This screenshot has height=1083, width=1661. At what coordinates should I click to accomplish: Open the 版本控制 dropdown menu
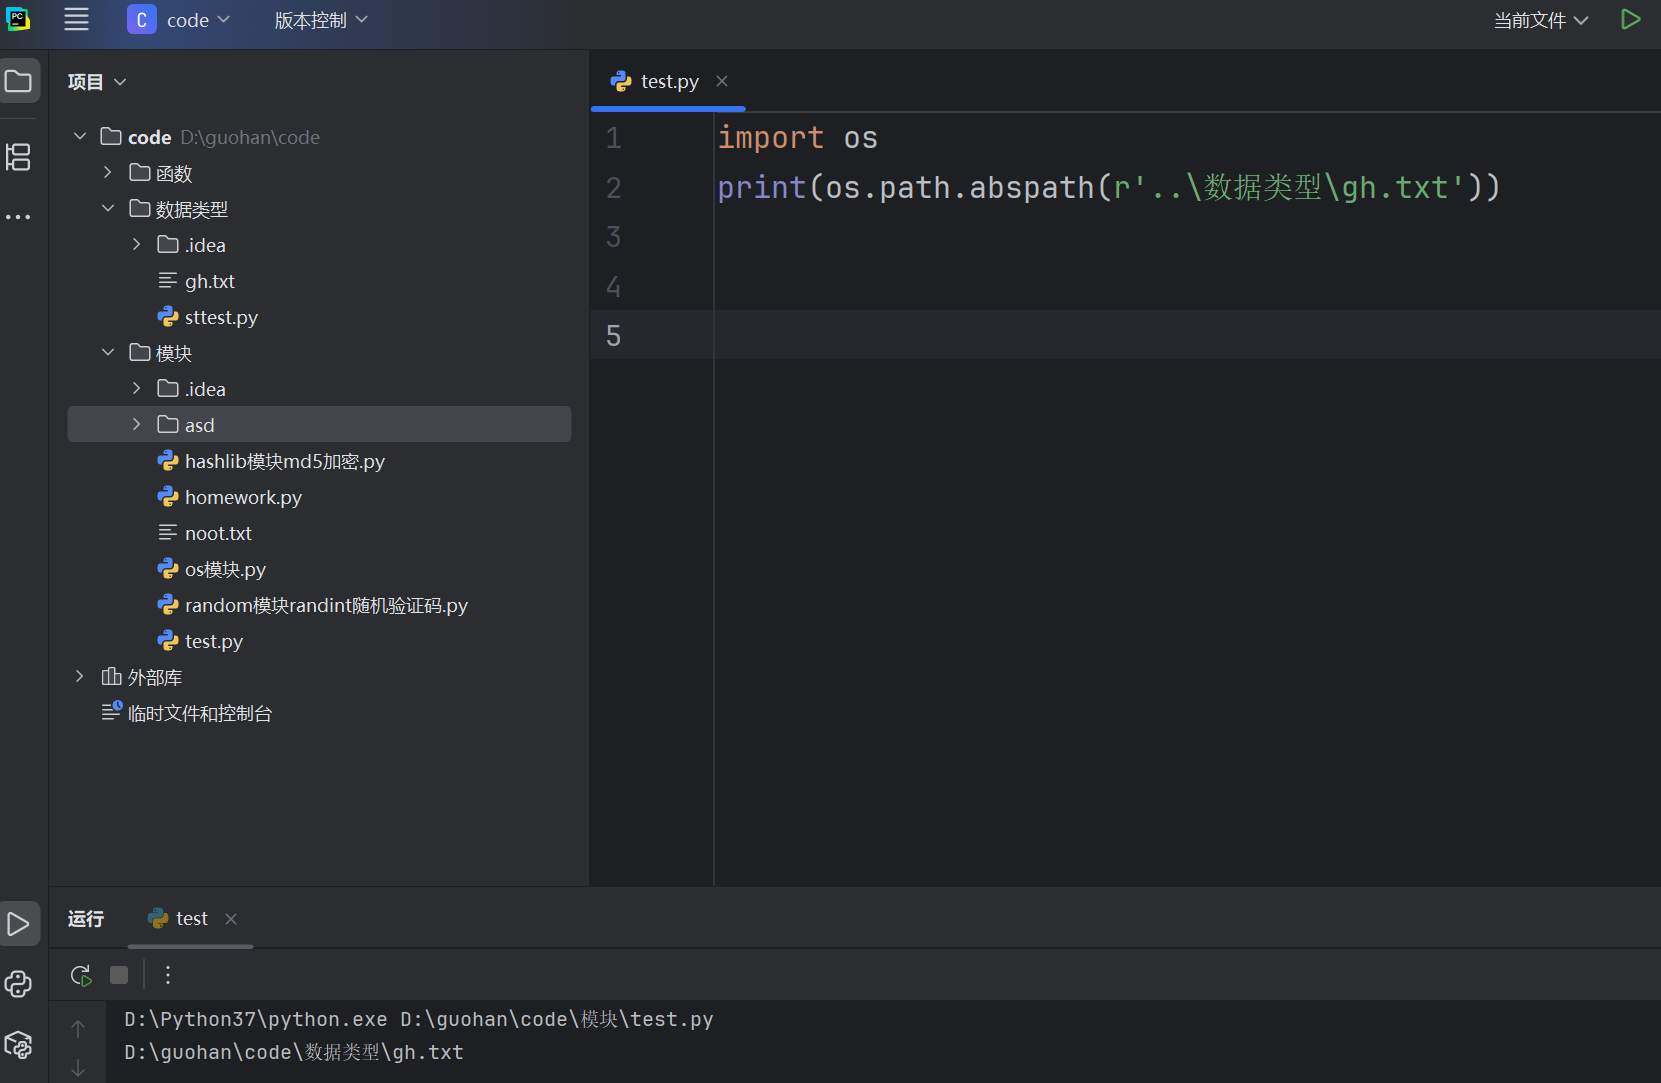pos(321,20)
